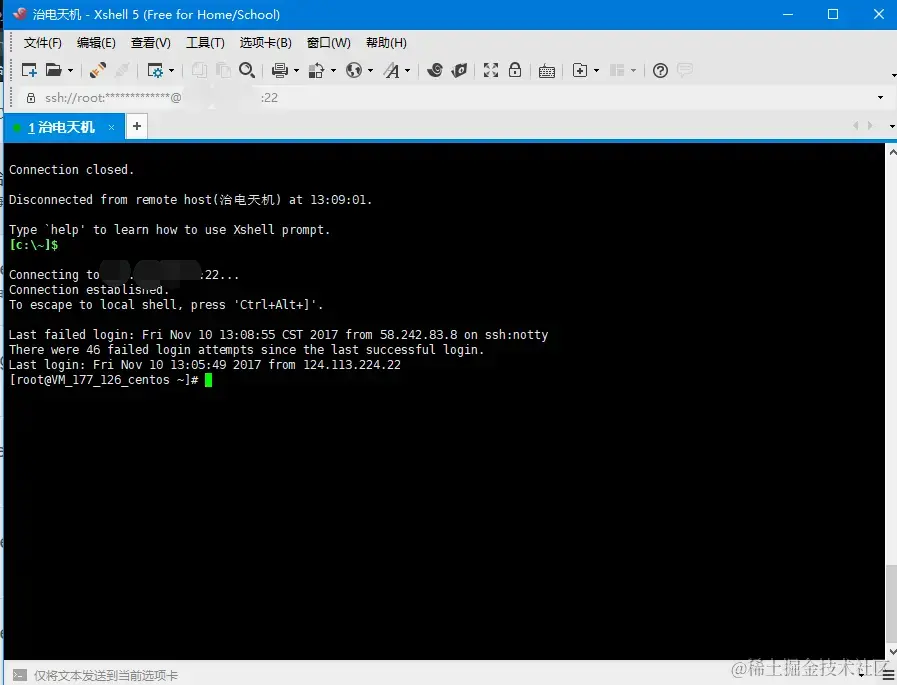Click the 'Type help to learn' hint line
This screenshot has width=897, height=685.
169,230
